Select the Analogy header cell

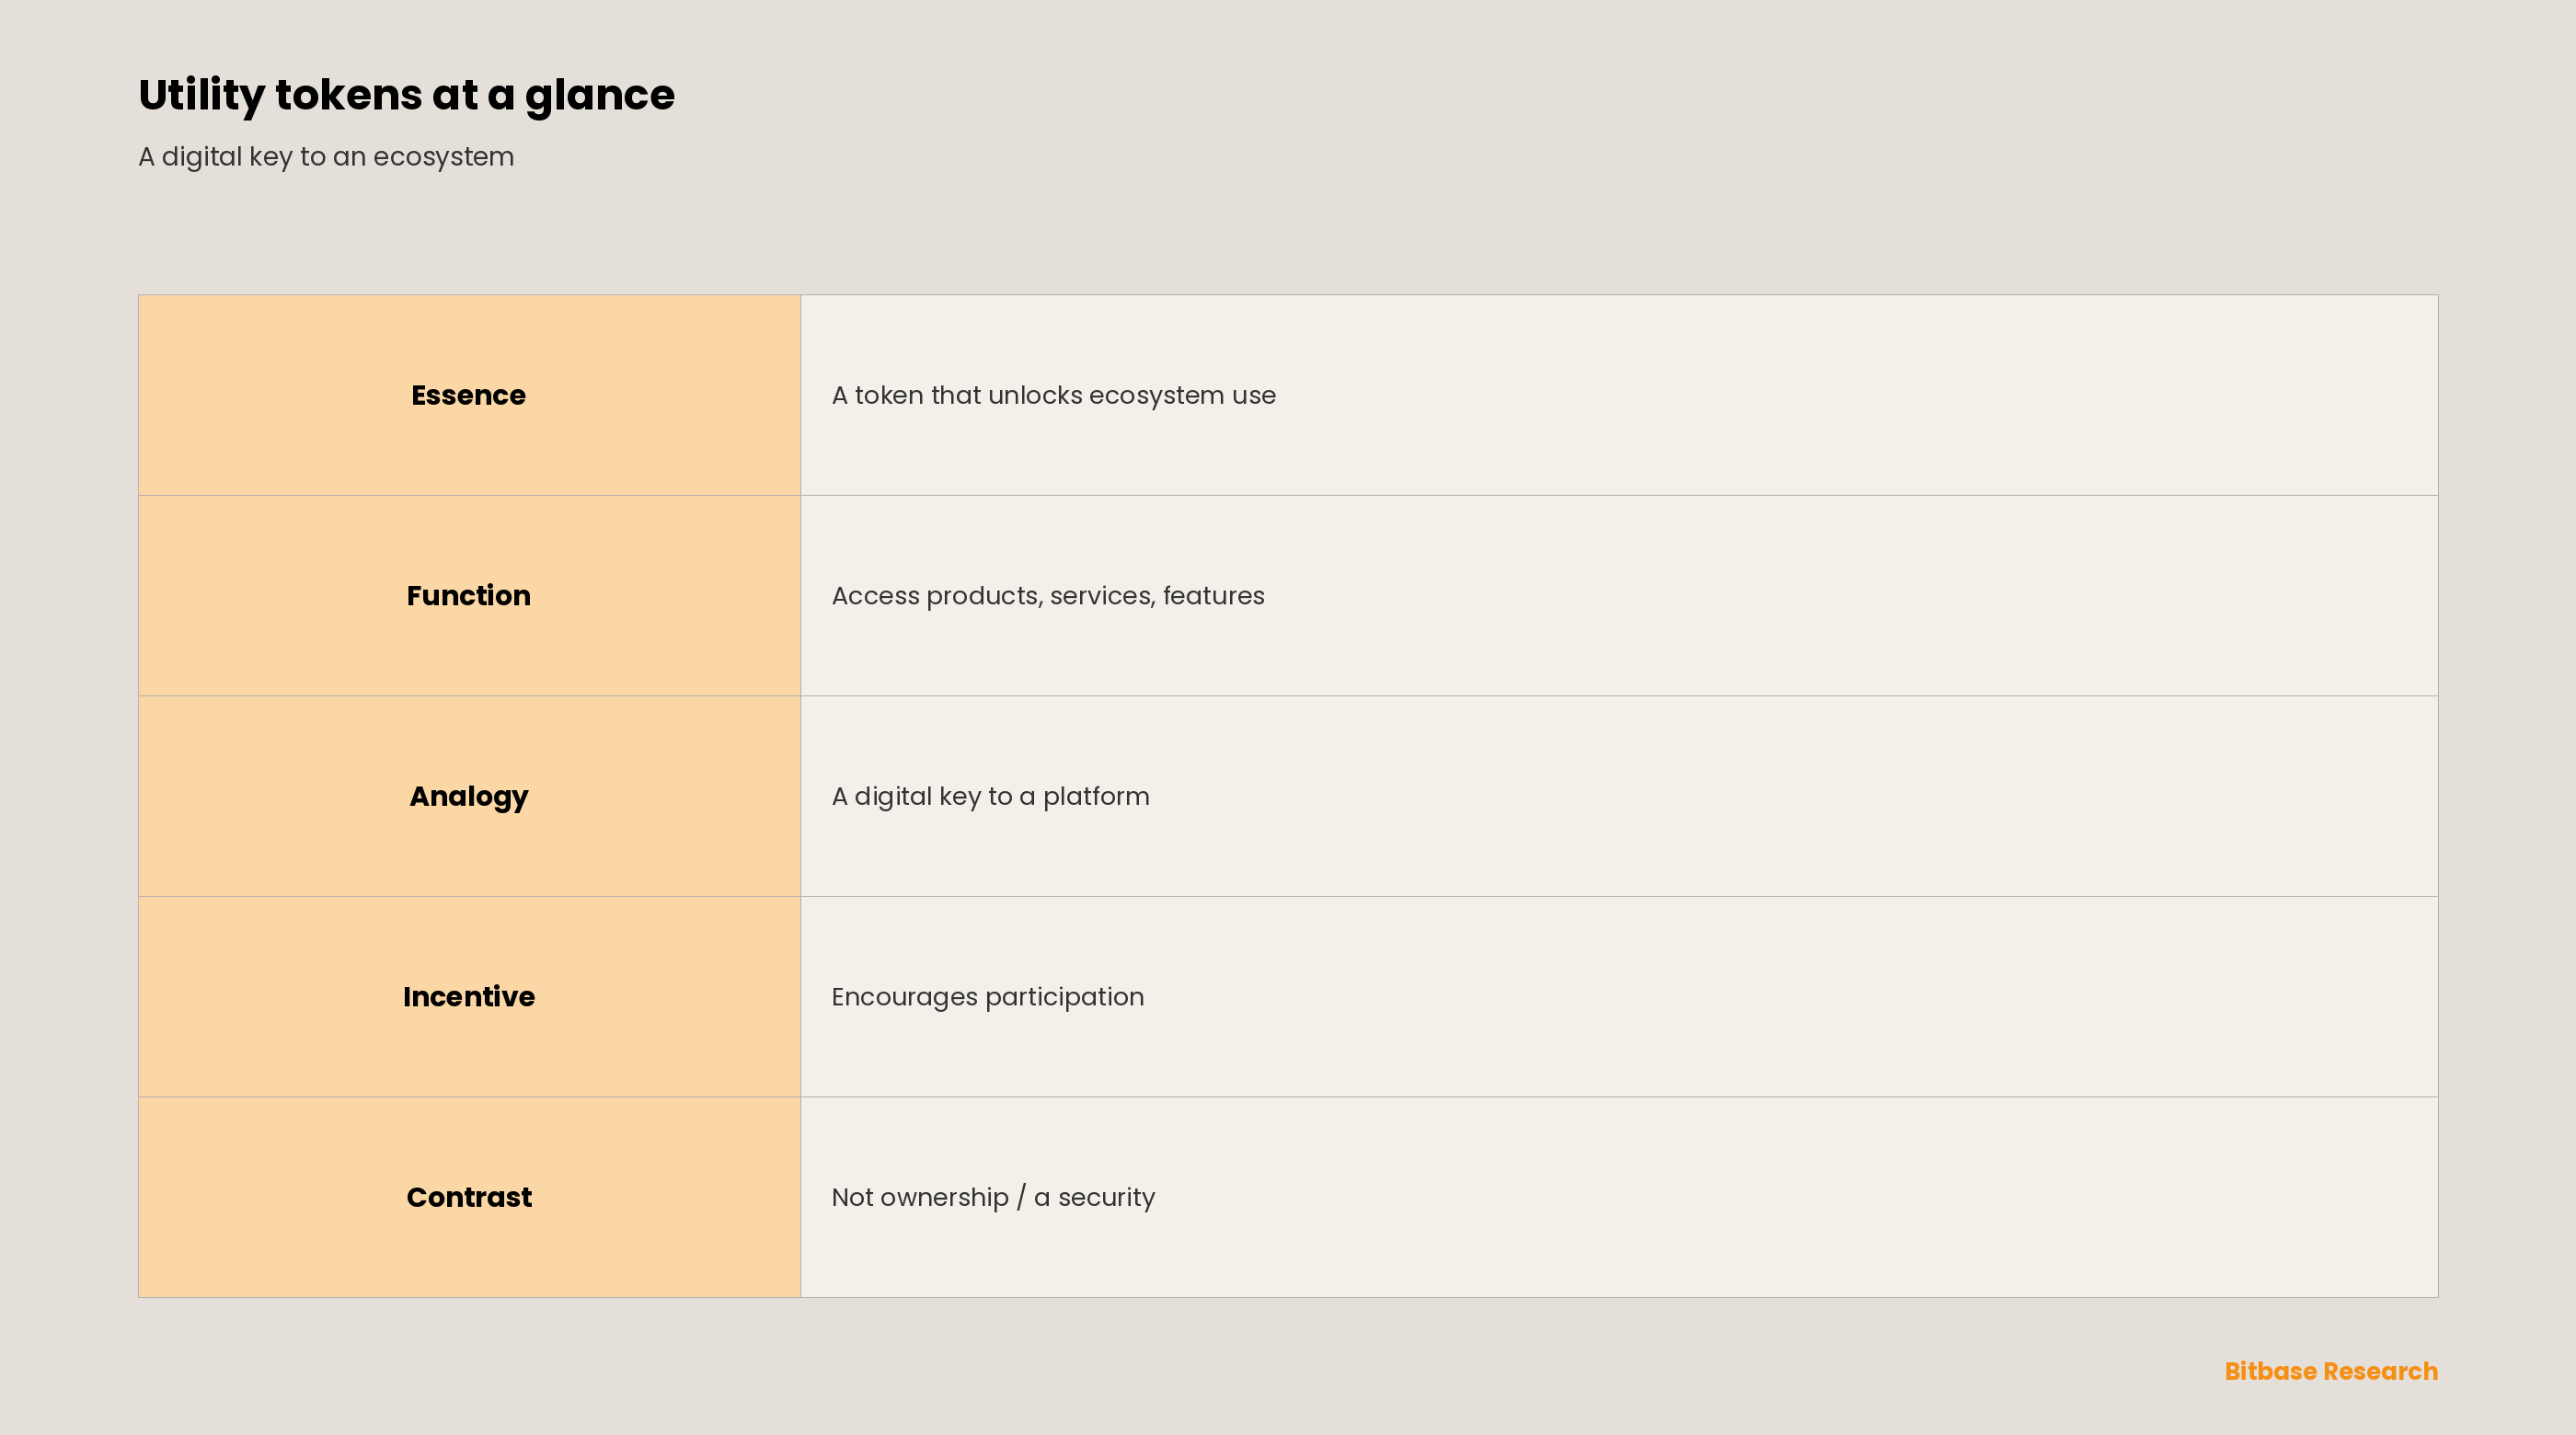pos(469,797)
